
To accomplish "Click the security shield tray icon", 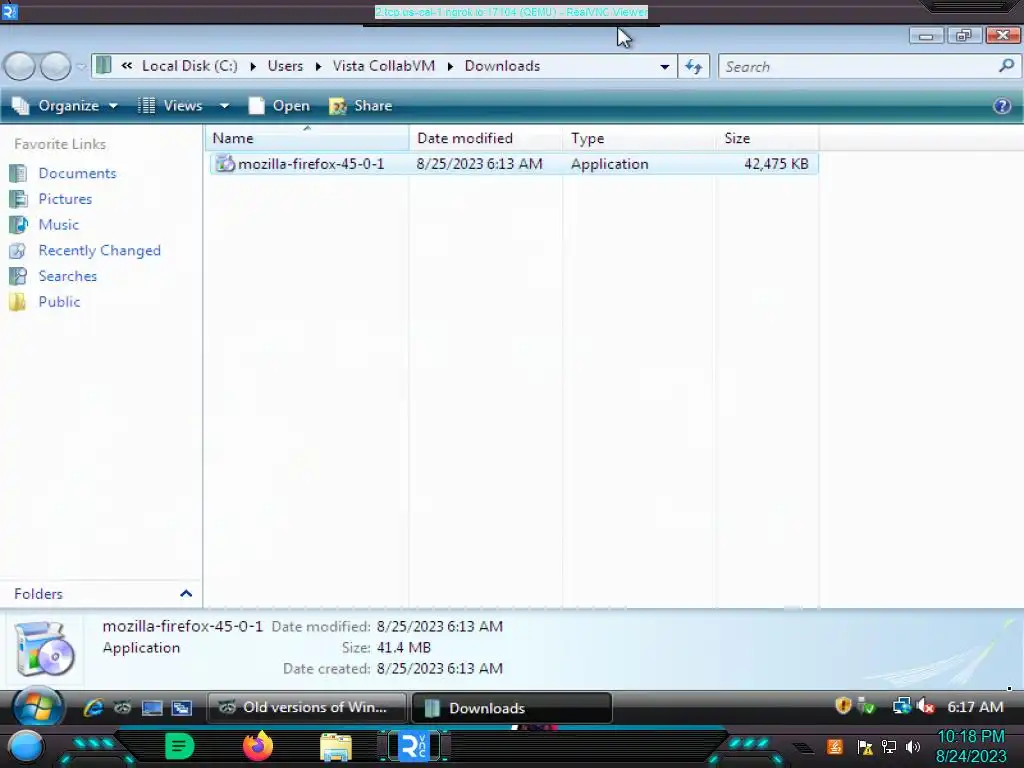I will [843, 706].
